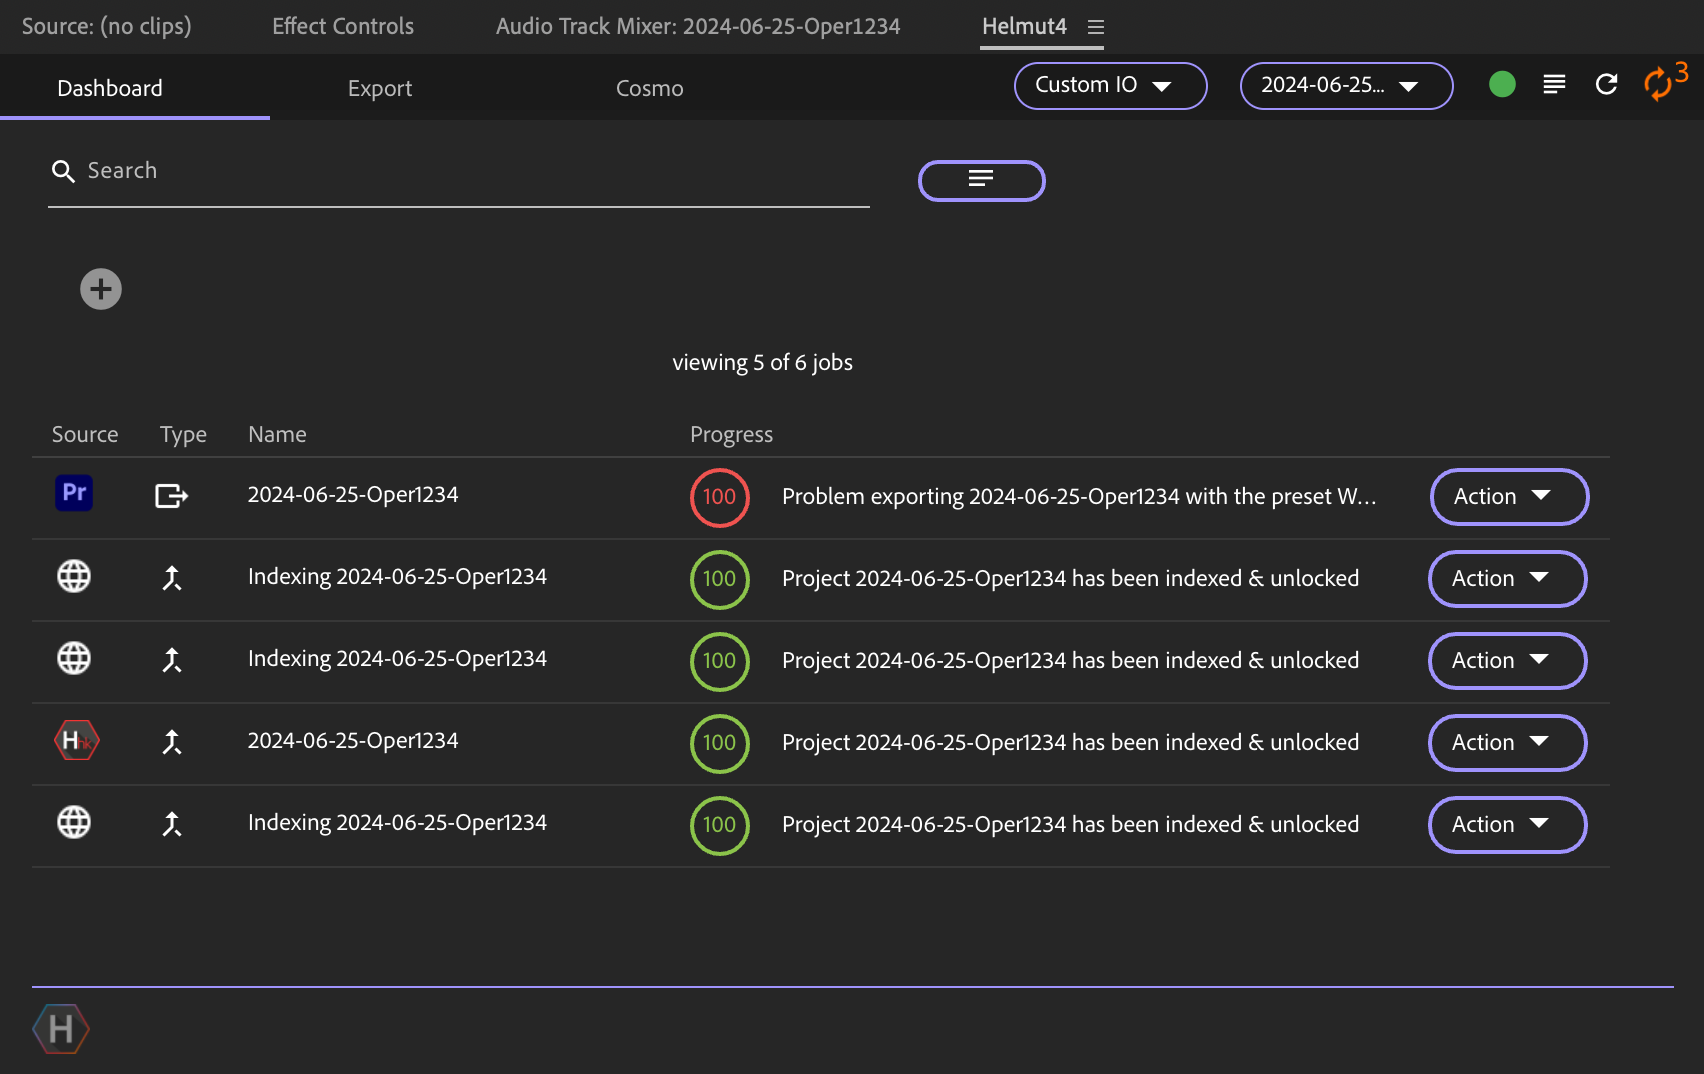Viewport: 1704px width, 1074px height.
Task: Open the Helmut4 panel hamburger menu
Action: [1096, 27]
